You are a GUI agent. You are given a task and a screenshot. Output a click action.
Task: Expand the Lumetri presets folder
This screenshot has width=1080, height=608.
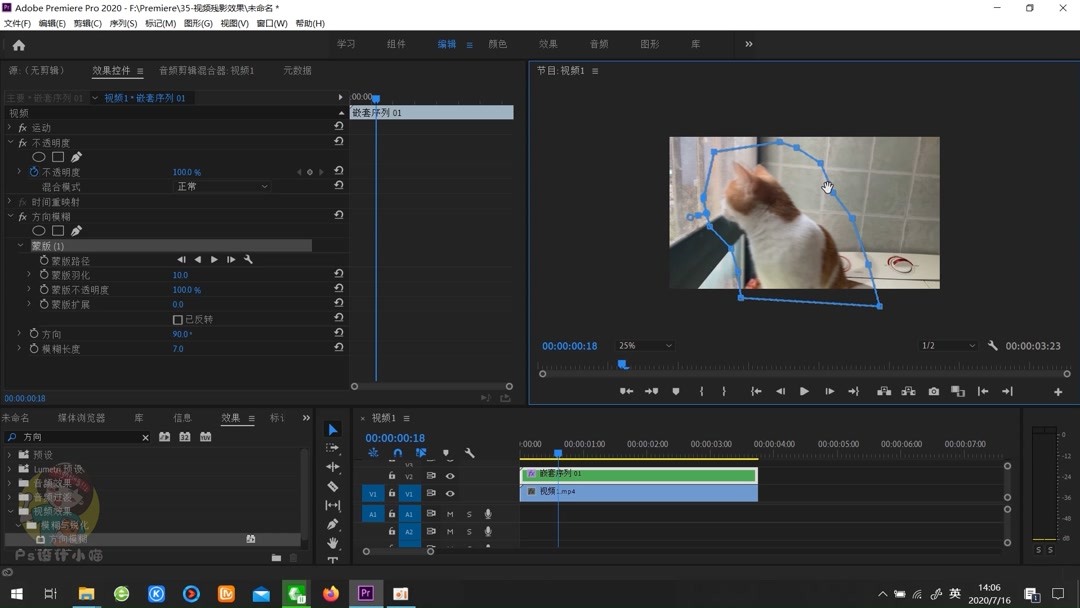point(10,469)
